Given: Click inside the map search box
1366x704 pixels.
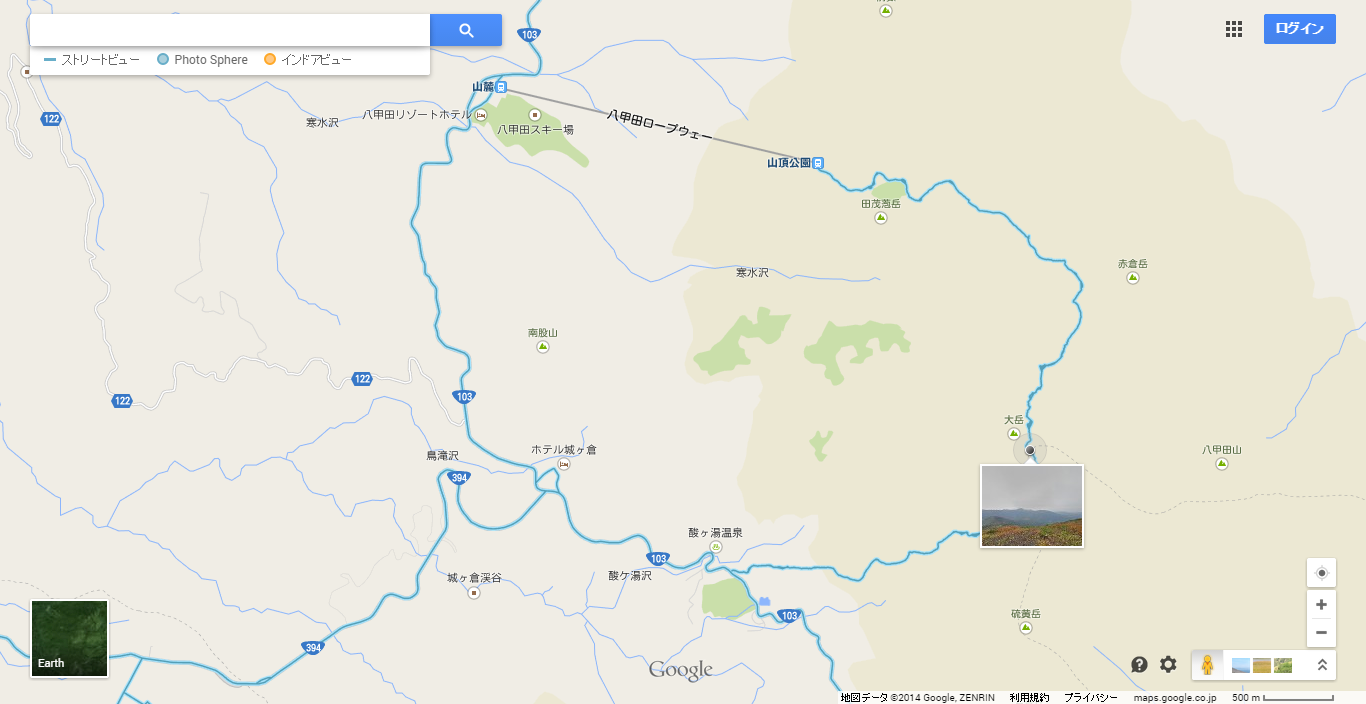Looking at the screenshot, I should [x=230, y=30].
